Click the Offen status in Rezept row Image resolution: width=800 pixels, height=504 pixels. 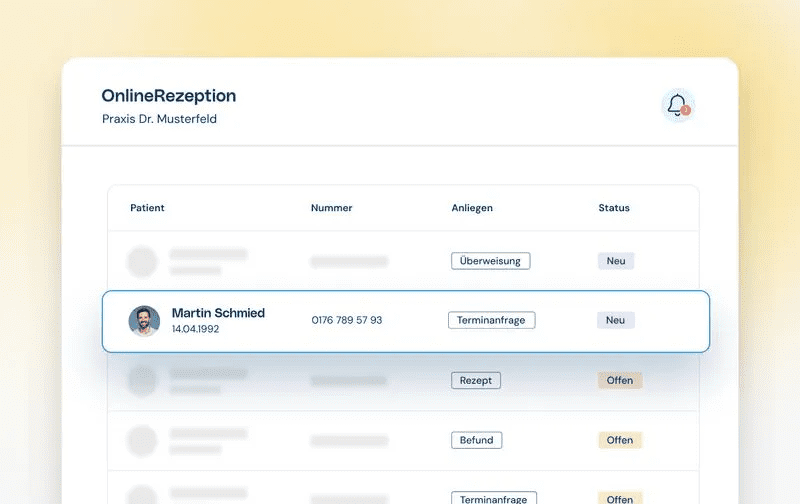coord(620,380)
